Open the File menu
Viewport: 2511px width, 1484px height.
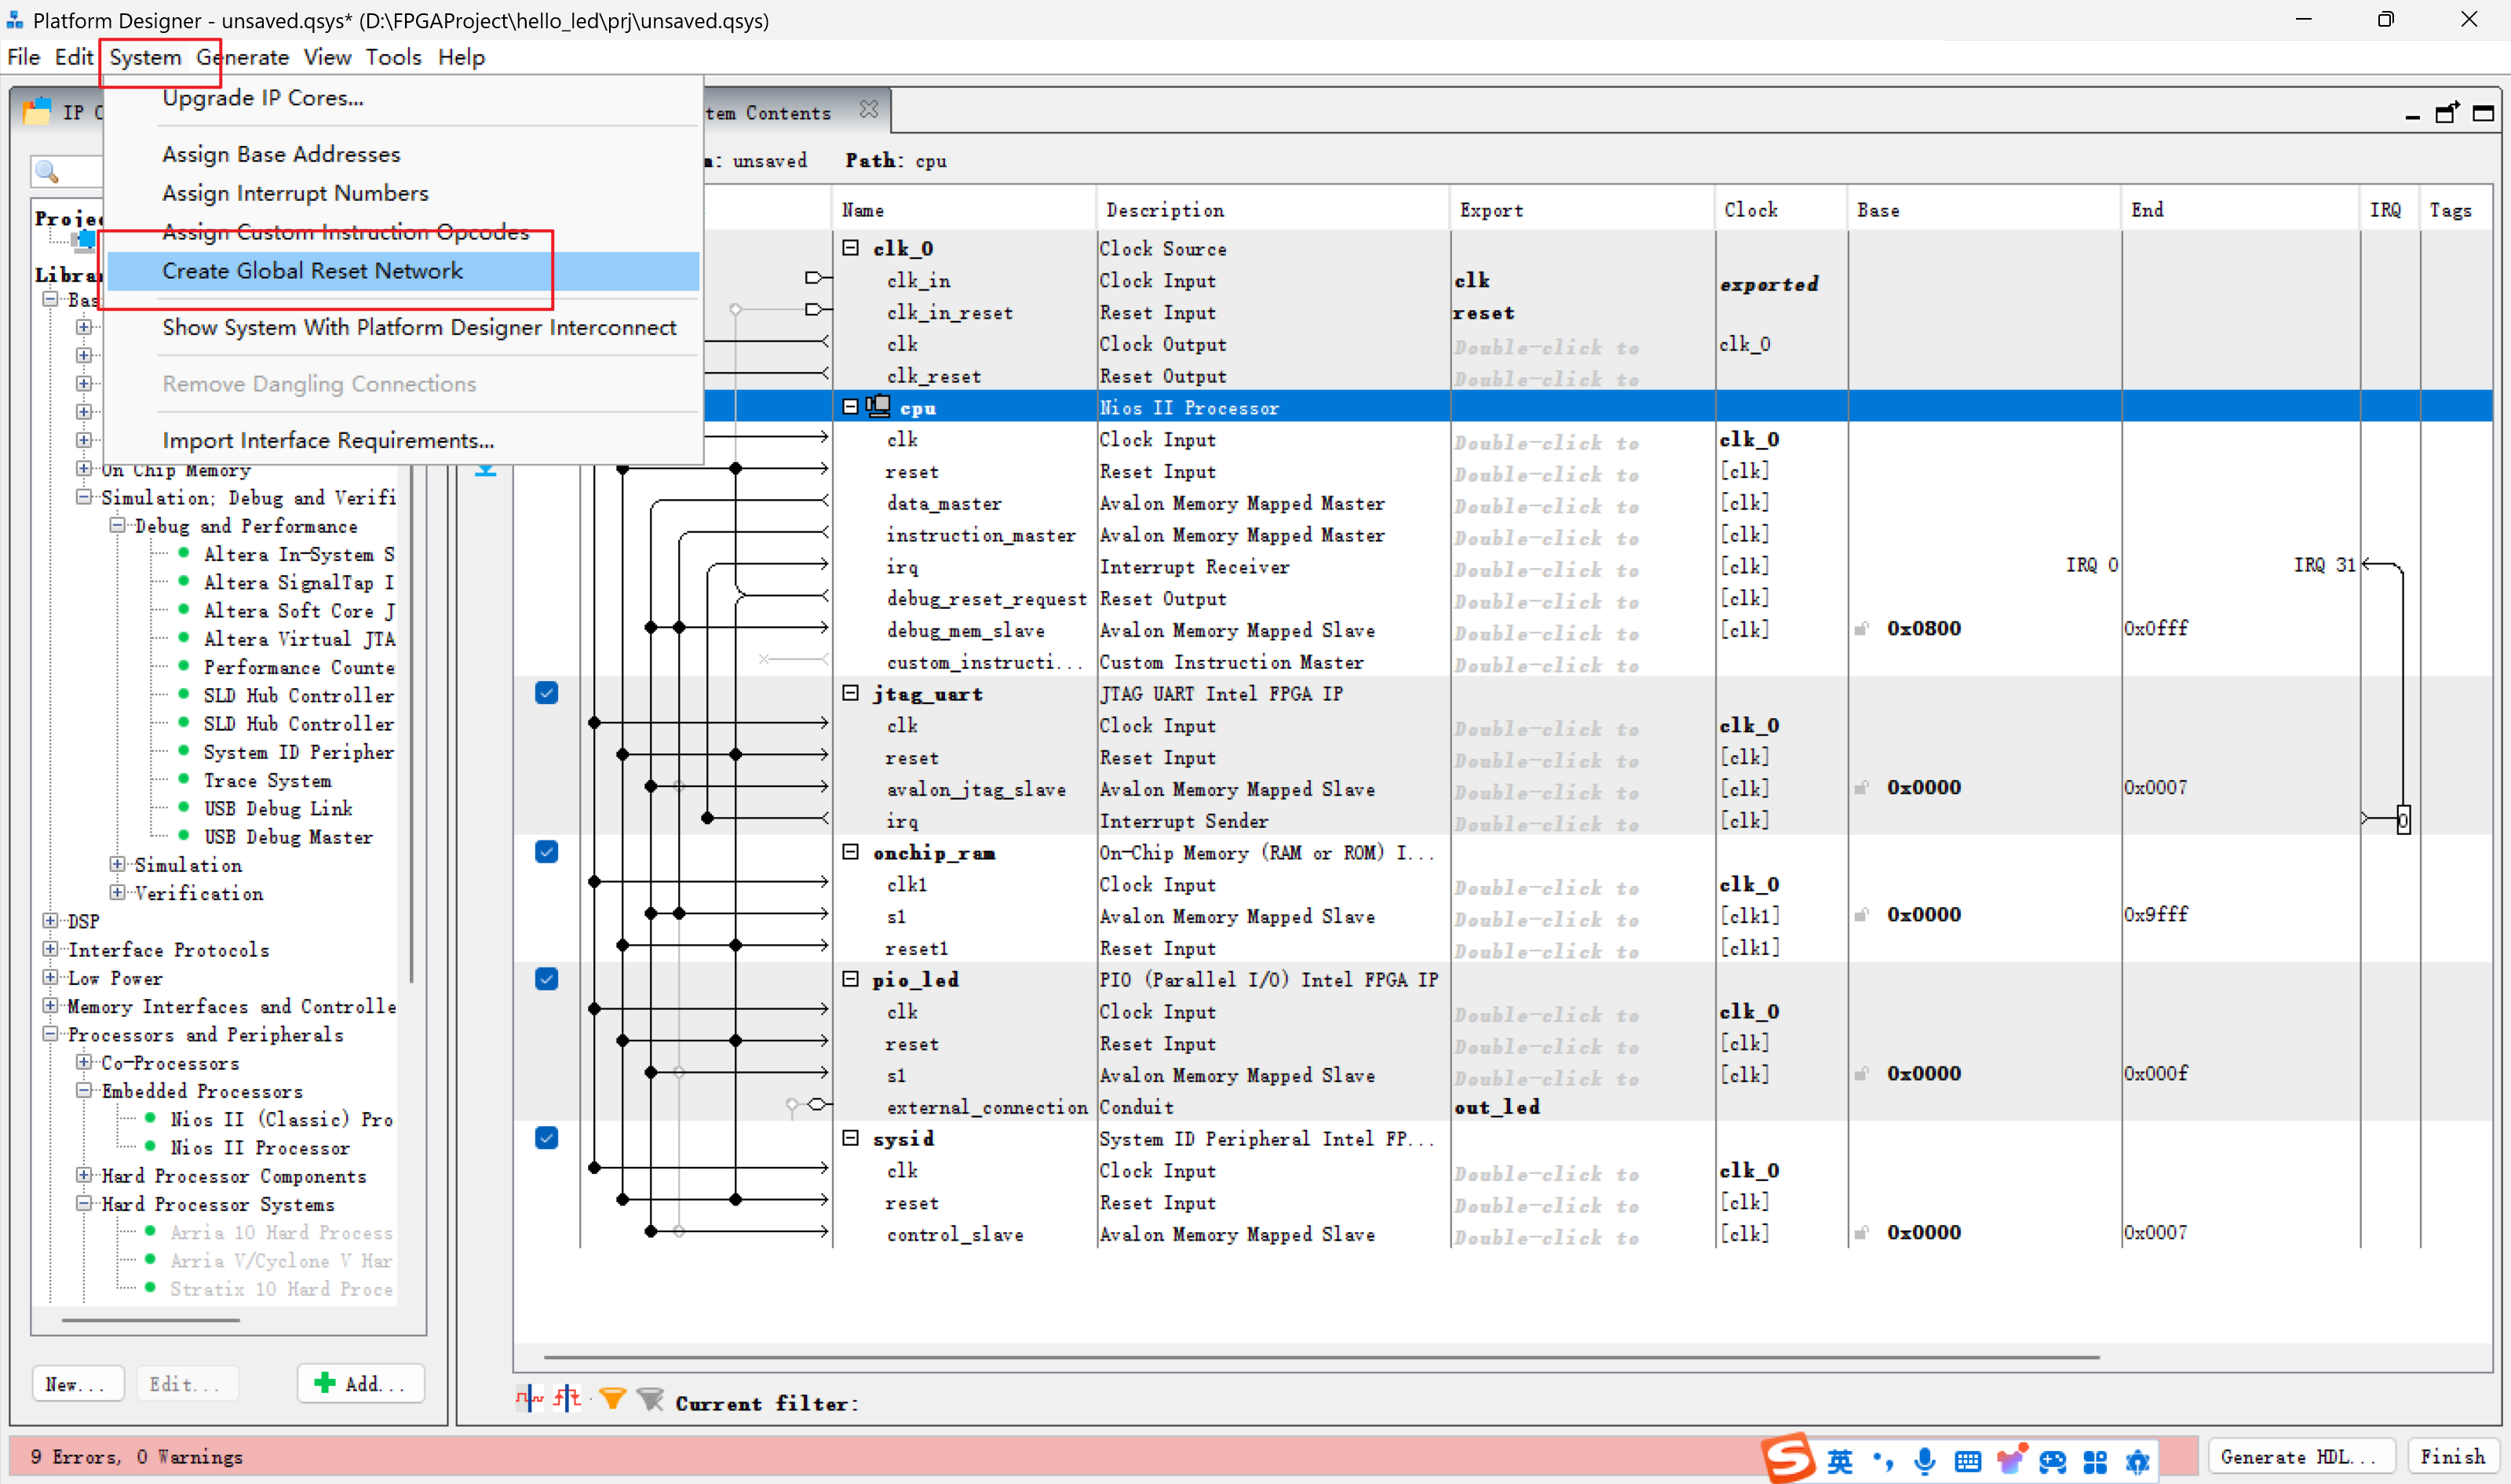tap(23, 57)
